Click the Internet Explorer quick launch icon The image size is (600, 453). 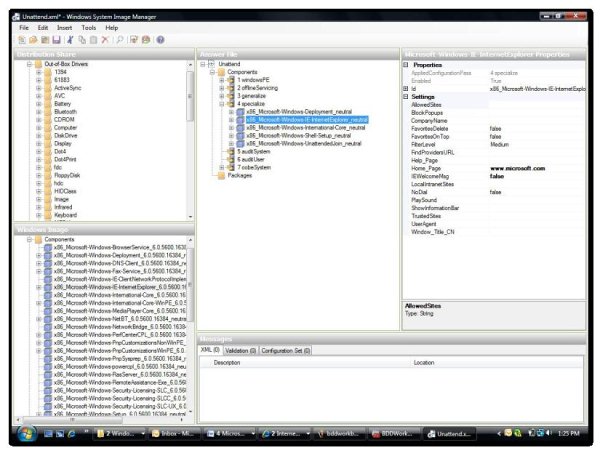pos(71,434)
